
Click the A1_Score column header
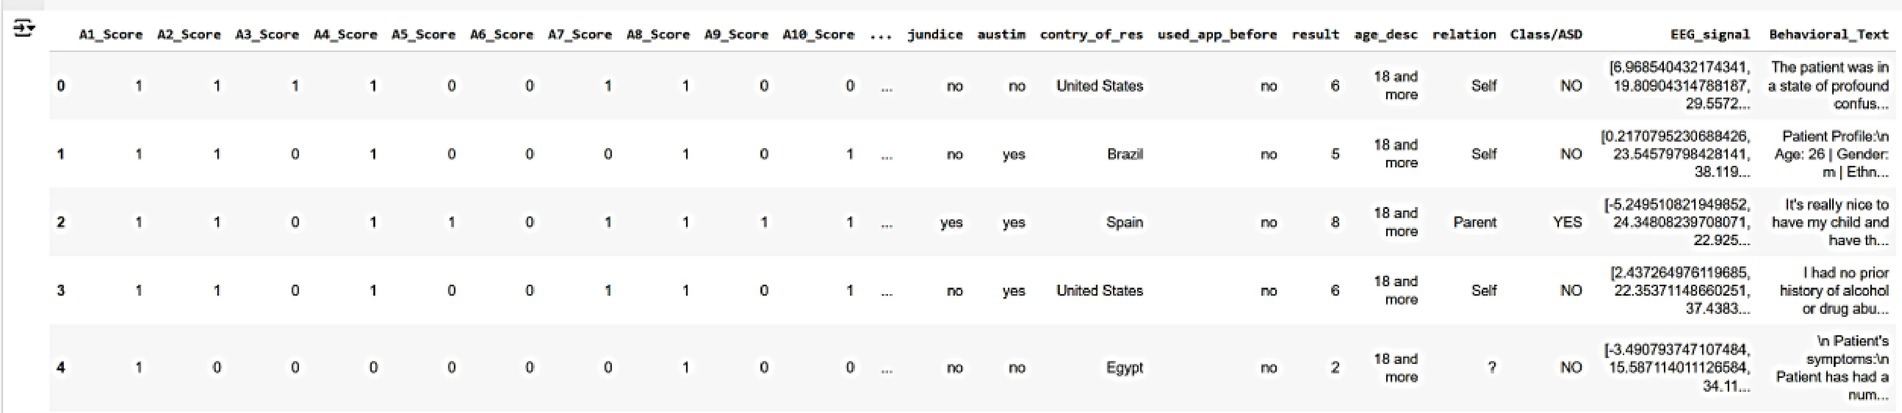click(110, 34)
